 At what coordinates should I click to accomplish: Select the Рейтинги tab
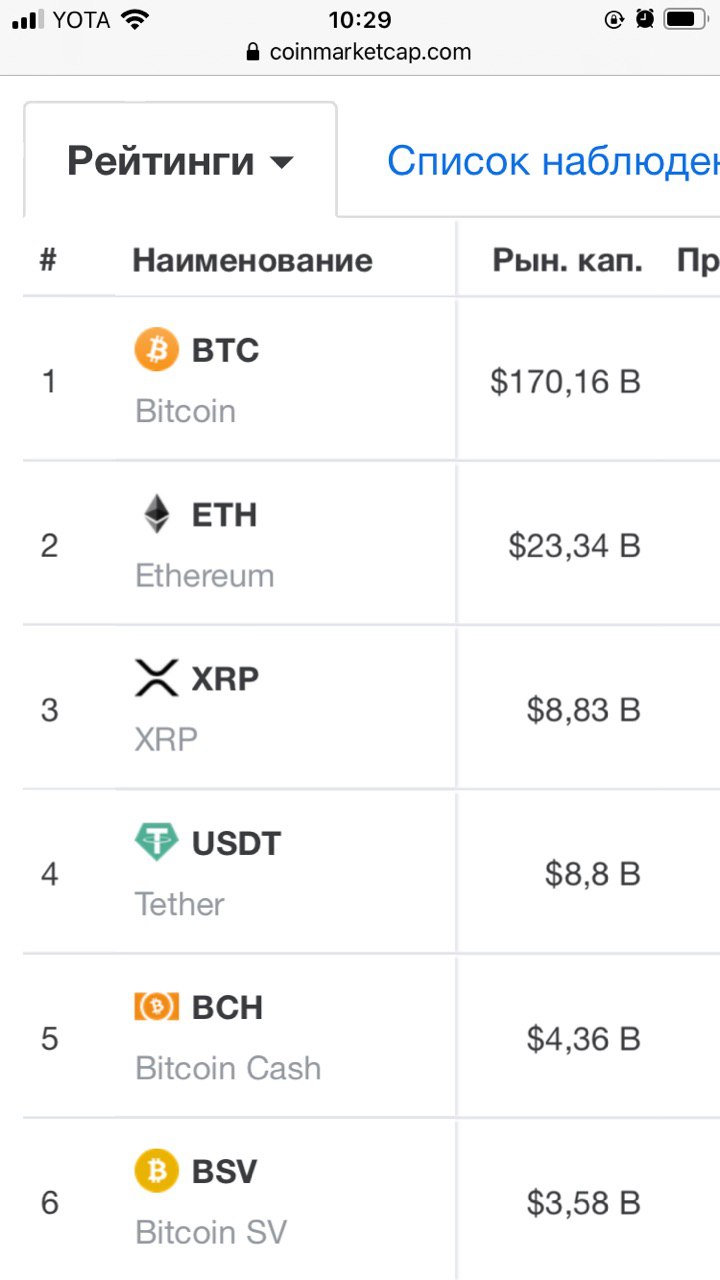180,160
